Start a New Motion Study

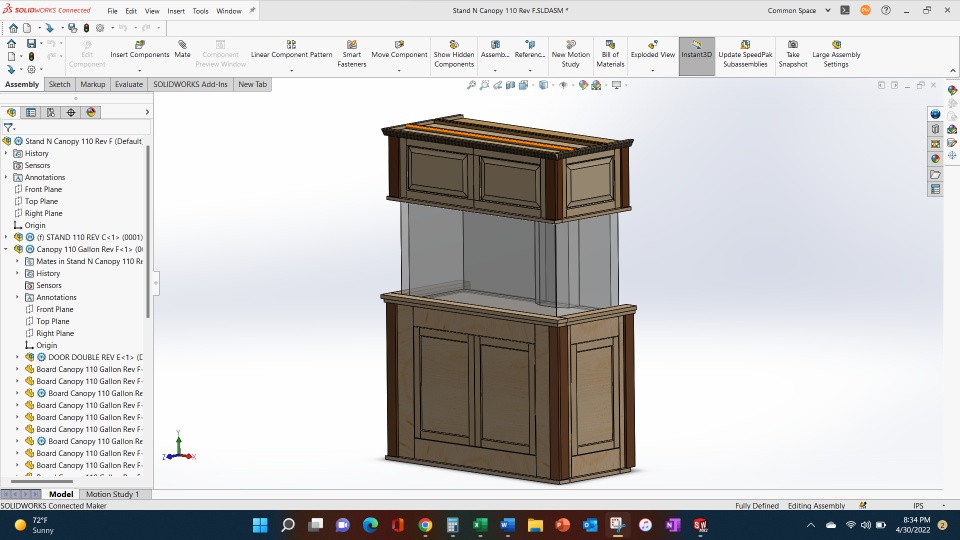coord(571,54)
